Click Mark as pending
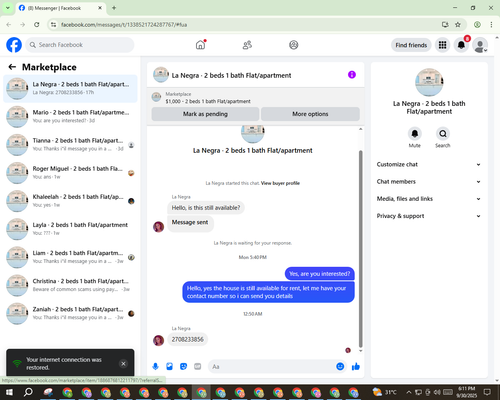This screenshot has height=400, width=500. (205, 114)
